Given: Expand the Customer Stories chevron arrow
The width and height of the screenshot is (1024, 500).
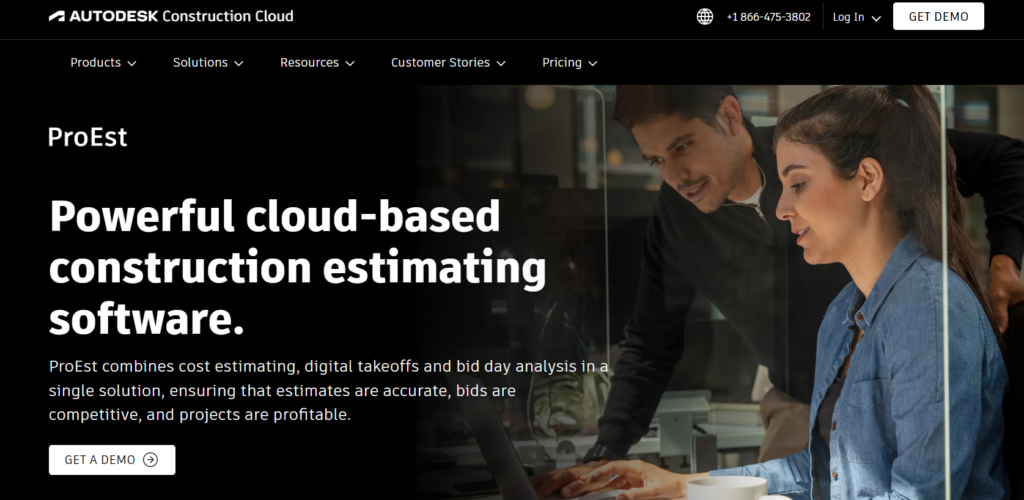Looking at the screenshot, I should point(500,63).
